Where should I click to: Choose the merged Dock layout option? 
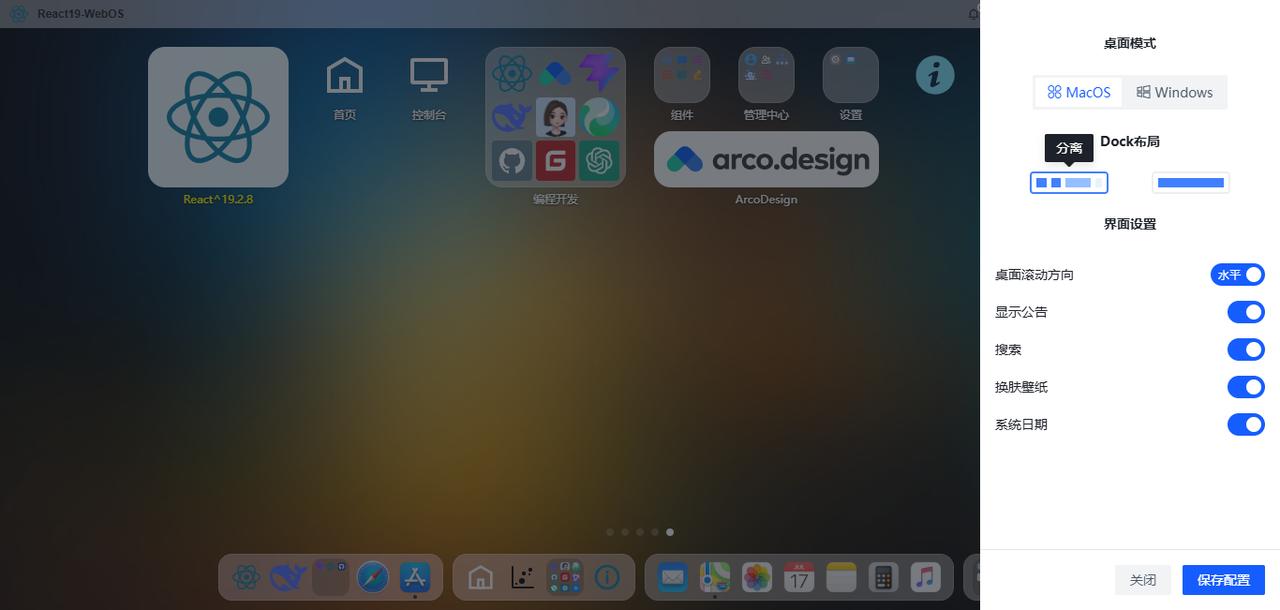click(1190, 183)
